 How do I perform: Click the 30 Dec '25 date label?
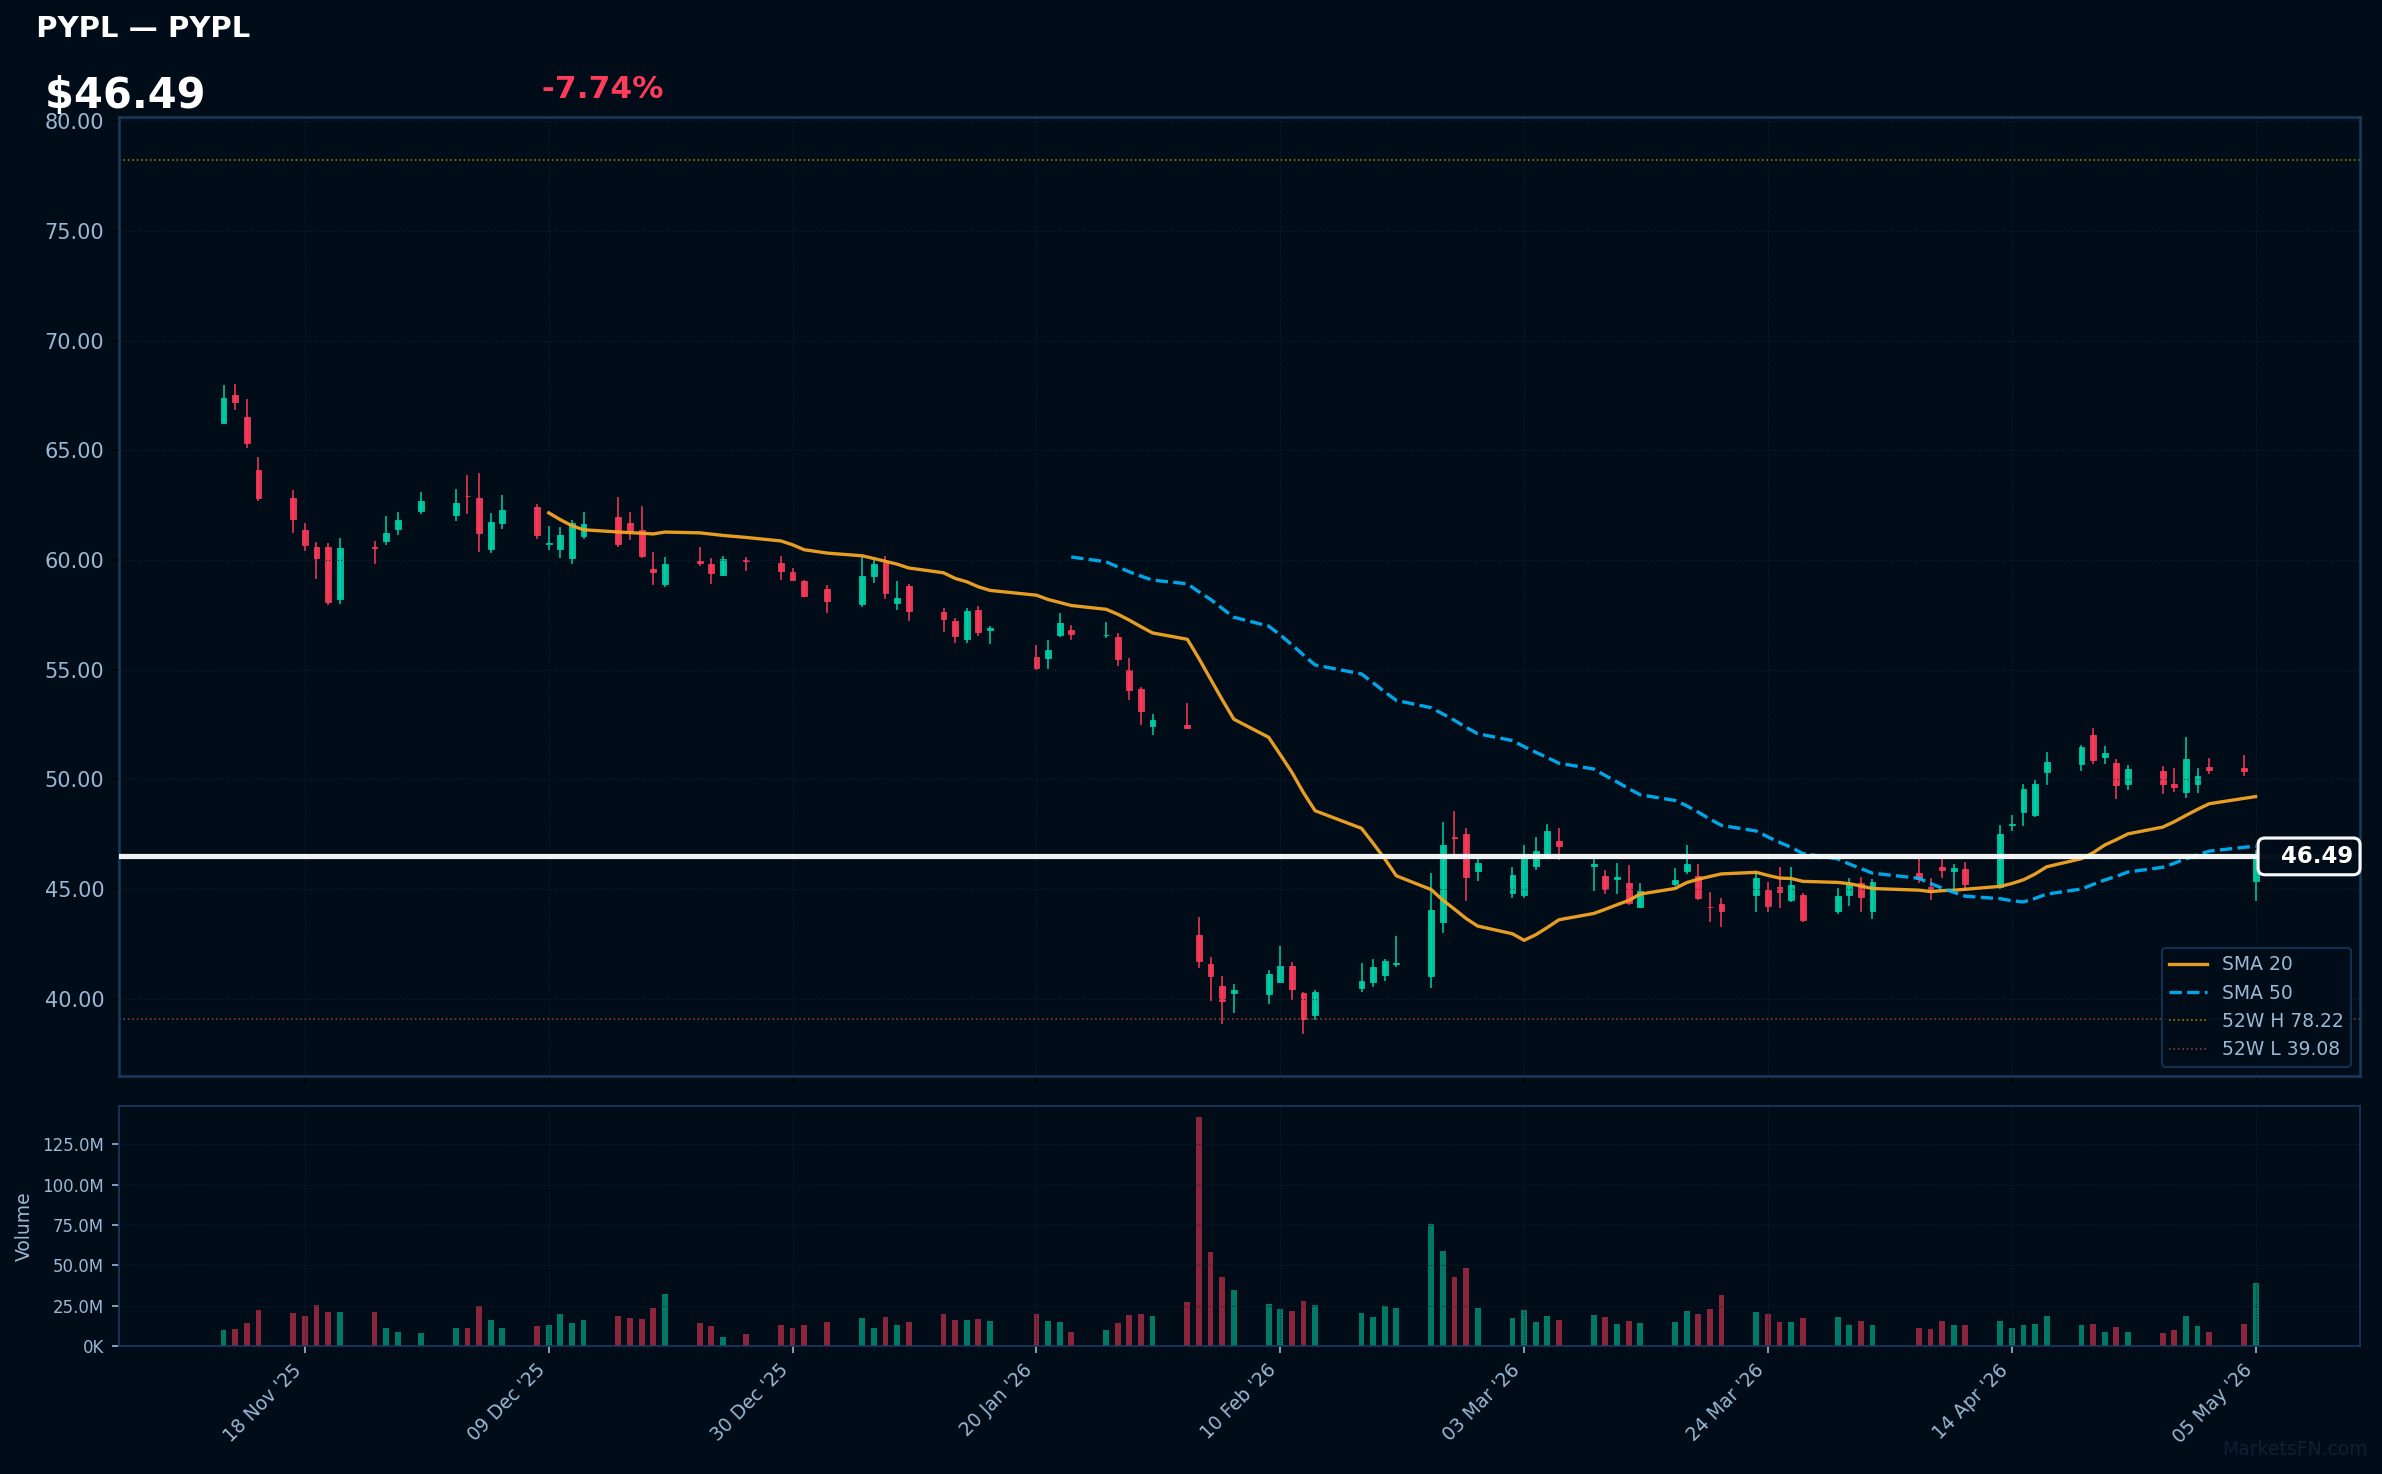pyautogui.click(x=749, y=1402)
